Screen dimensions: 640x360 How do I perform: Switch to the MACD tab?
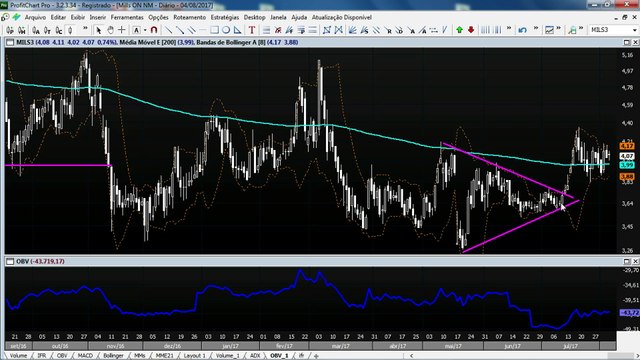coord(85,356)
